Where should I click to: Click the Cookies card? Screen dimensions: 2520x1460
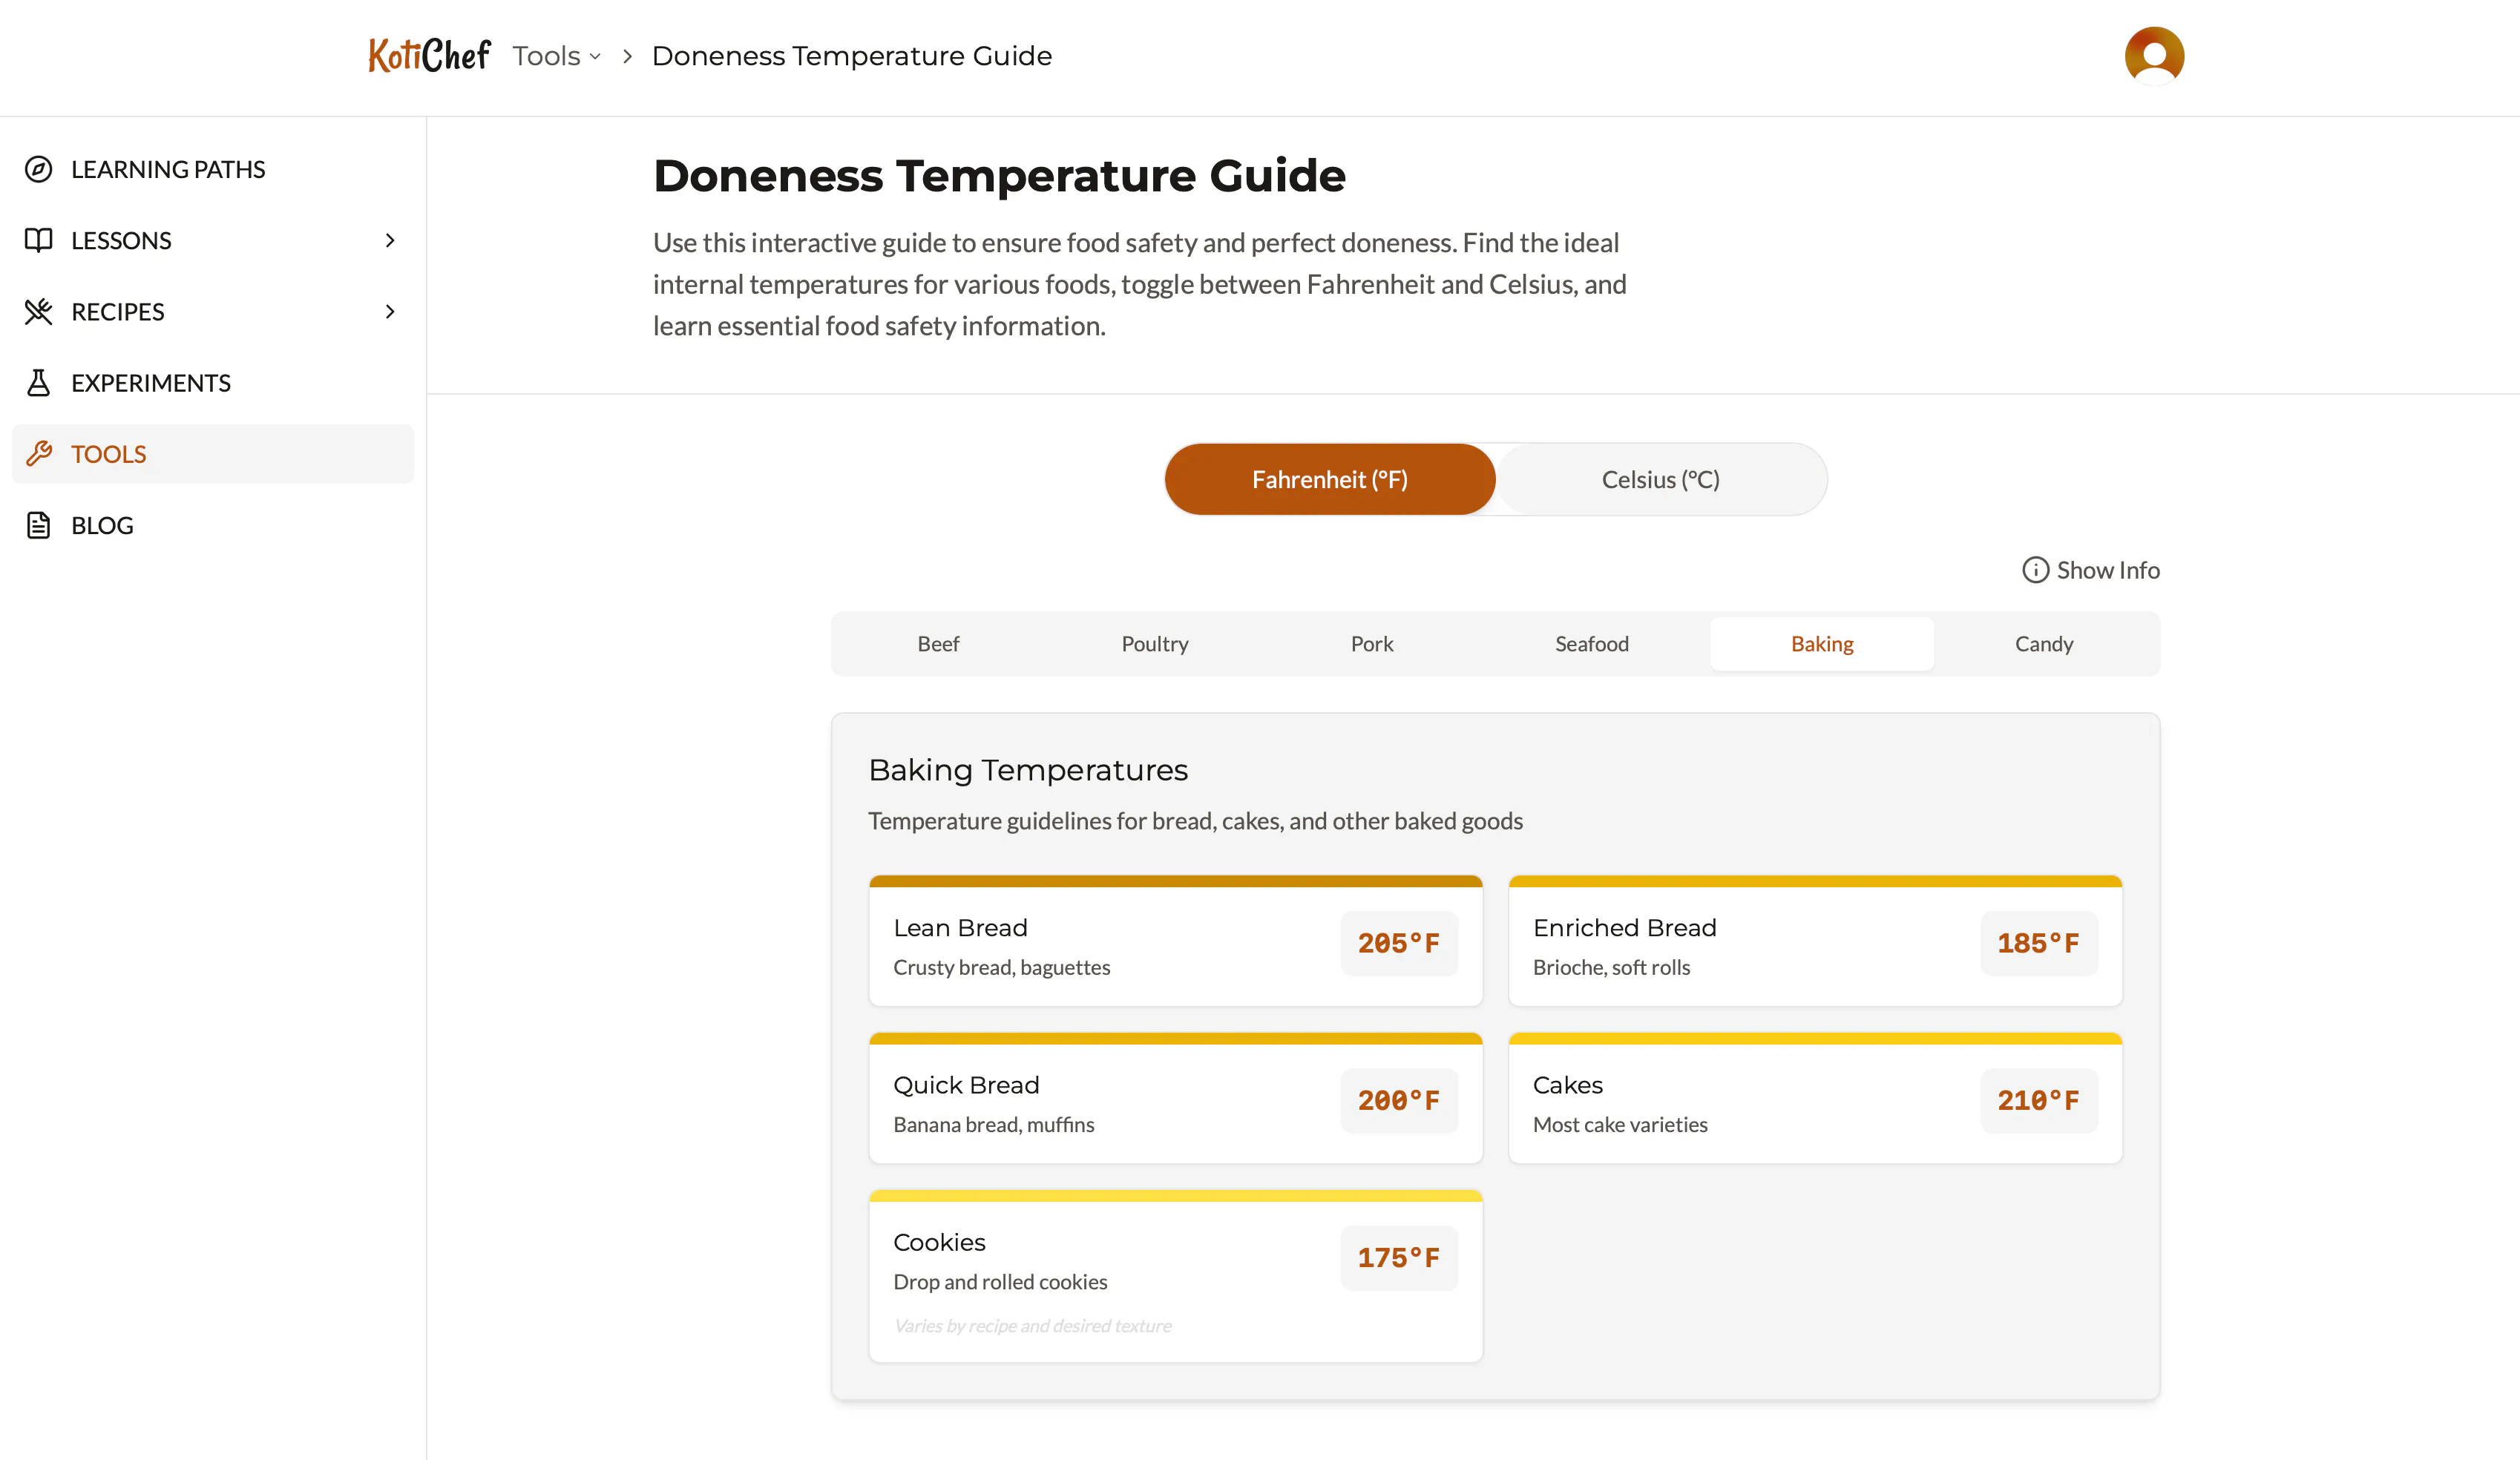point(1175,1276)
